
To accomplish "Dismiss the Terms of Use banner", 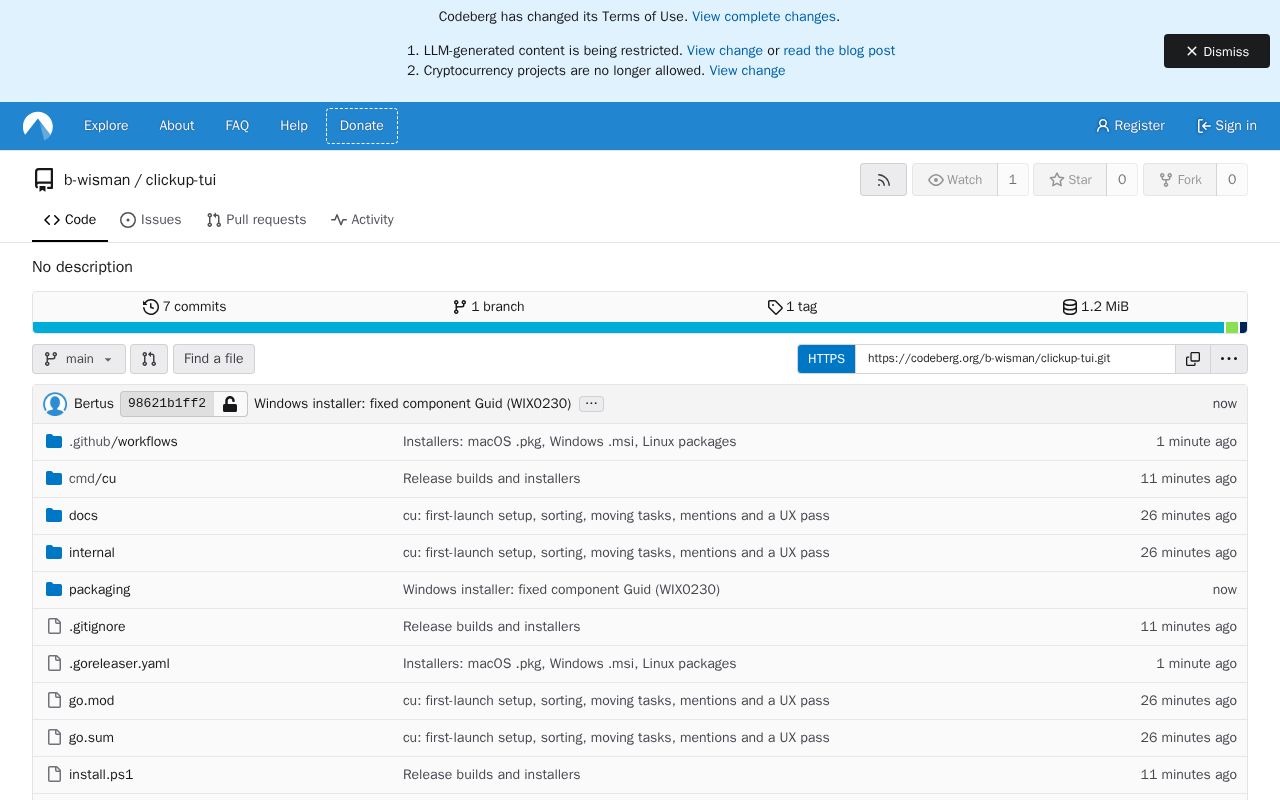I will pos(1217,51).
